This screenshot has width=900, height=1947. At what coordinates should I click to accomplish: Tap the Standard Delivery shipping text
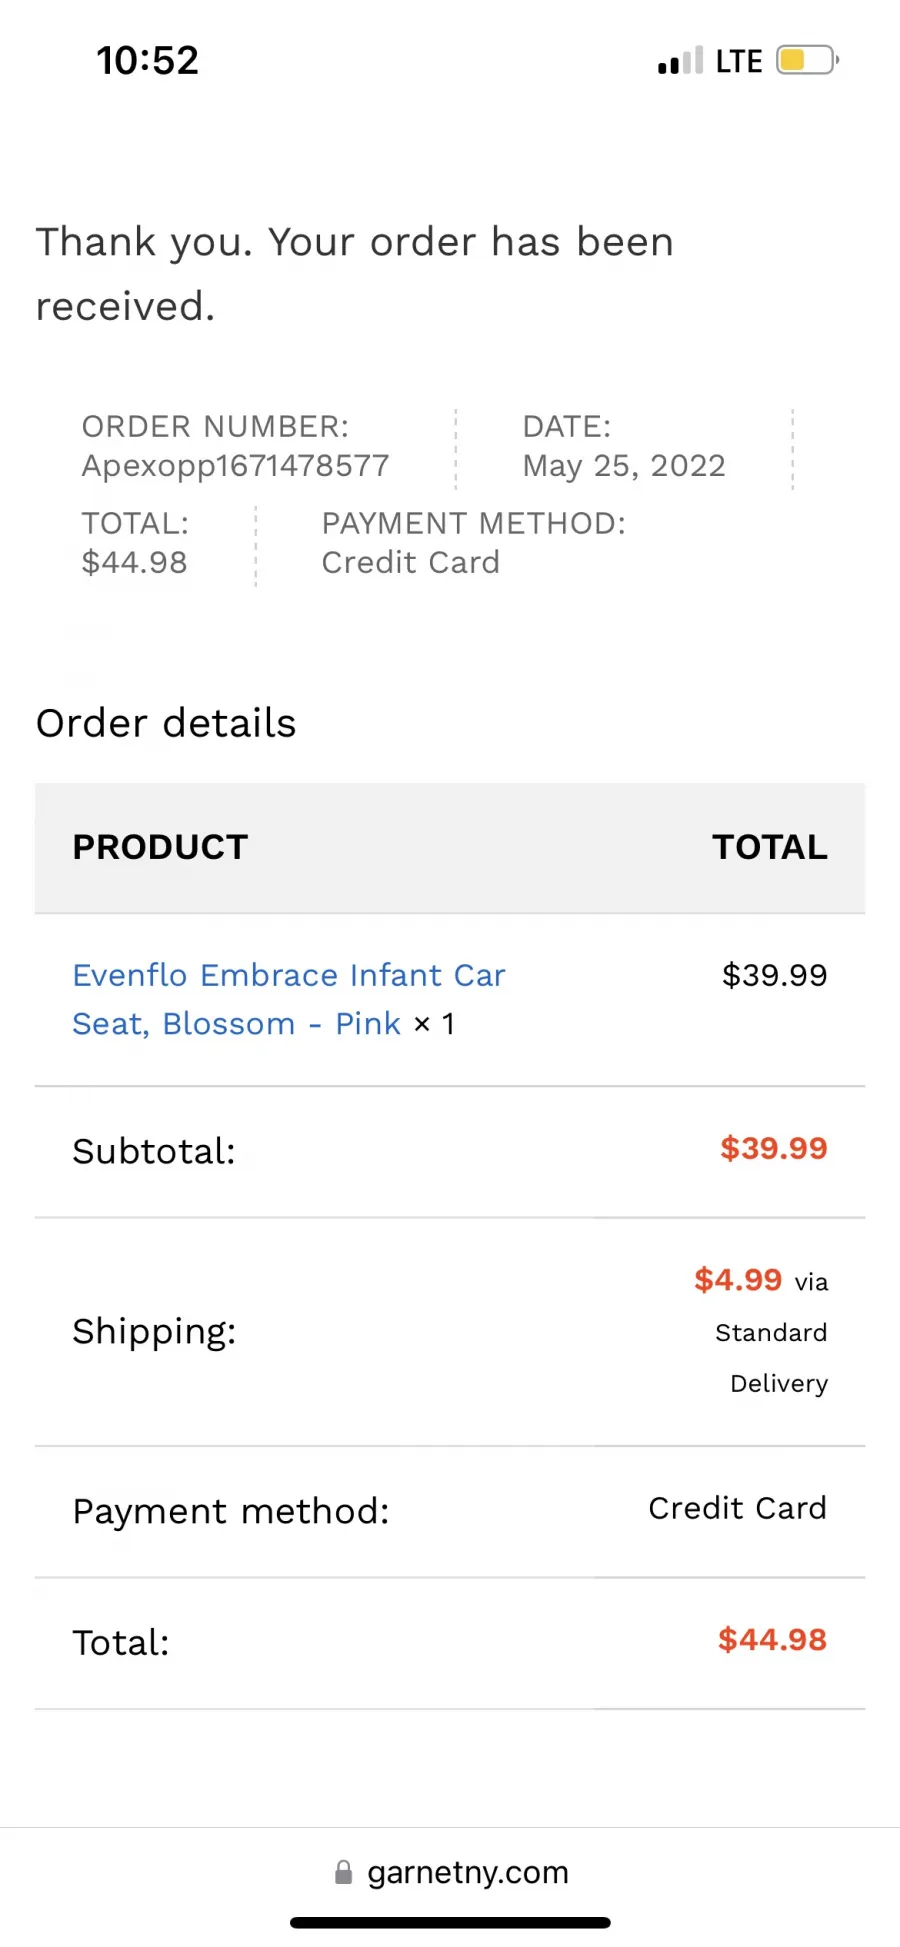[x=771, y=1358]
